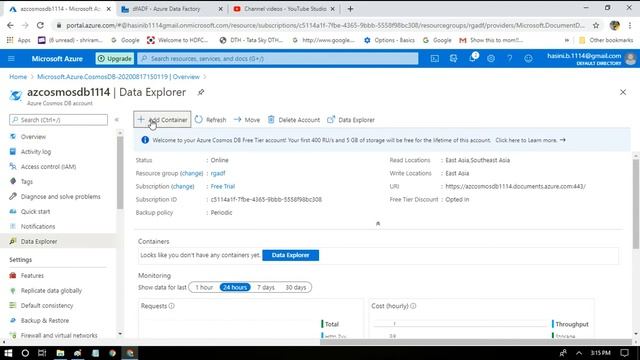Select 7 days monitoring range

click(x=266, y=287)
